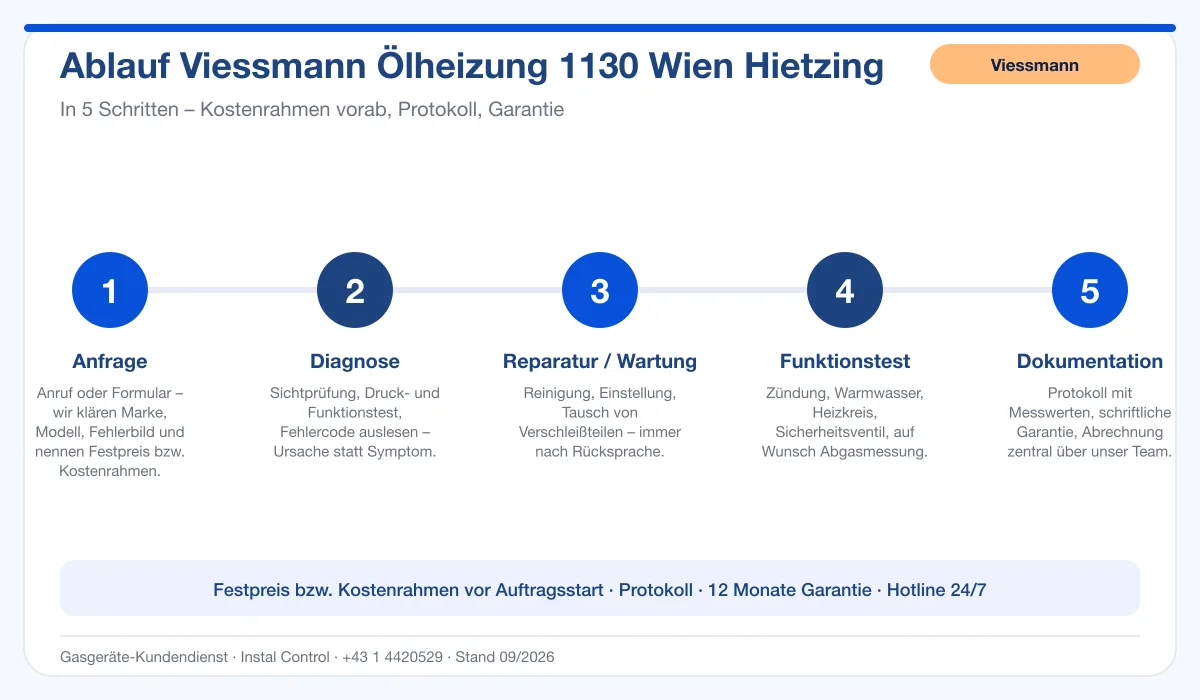1200x700 pixels.
Task: Click the title 'Ablauf Viessmann Ölheizung 1130 Wien Hietzing'
Action: (472, 66)
